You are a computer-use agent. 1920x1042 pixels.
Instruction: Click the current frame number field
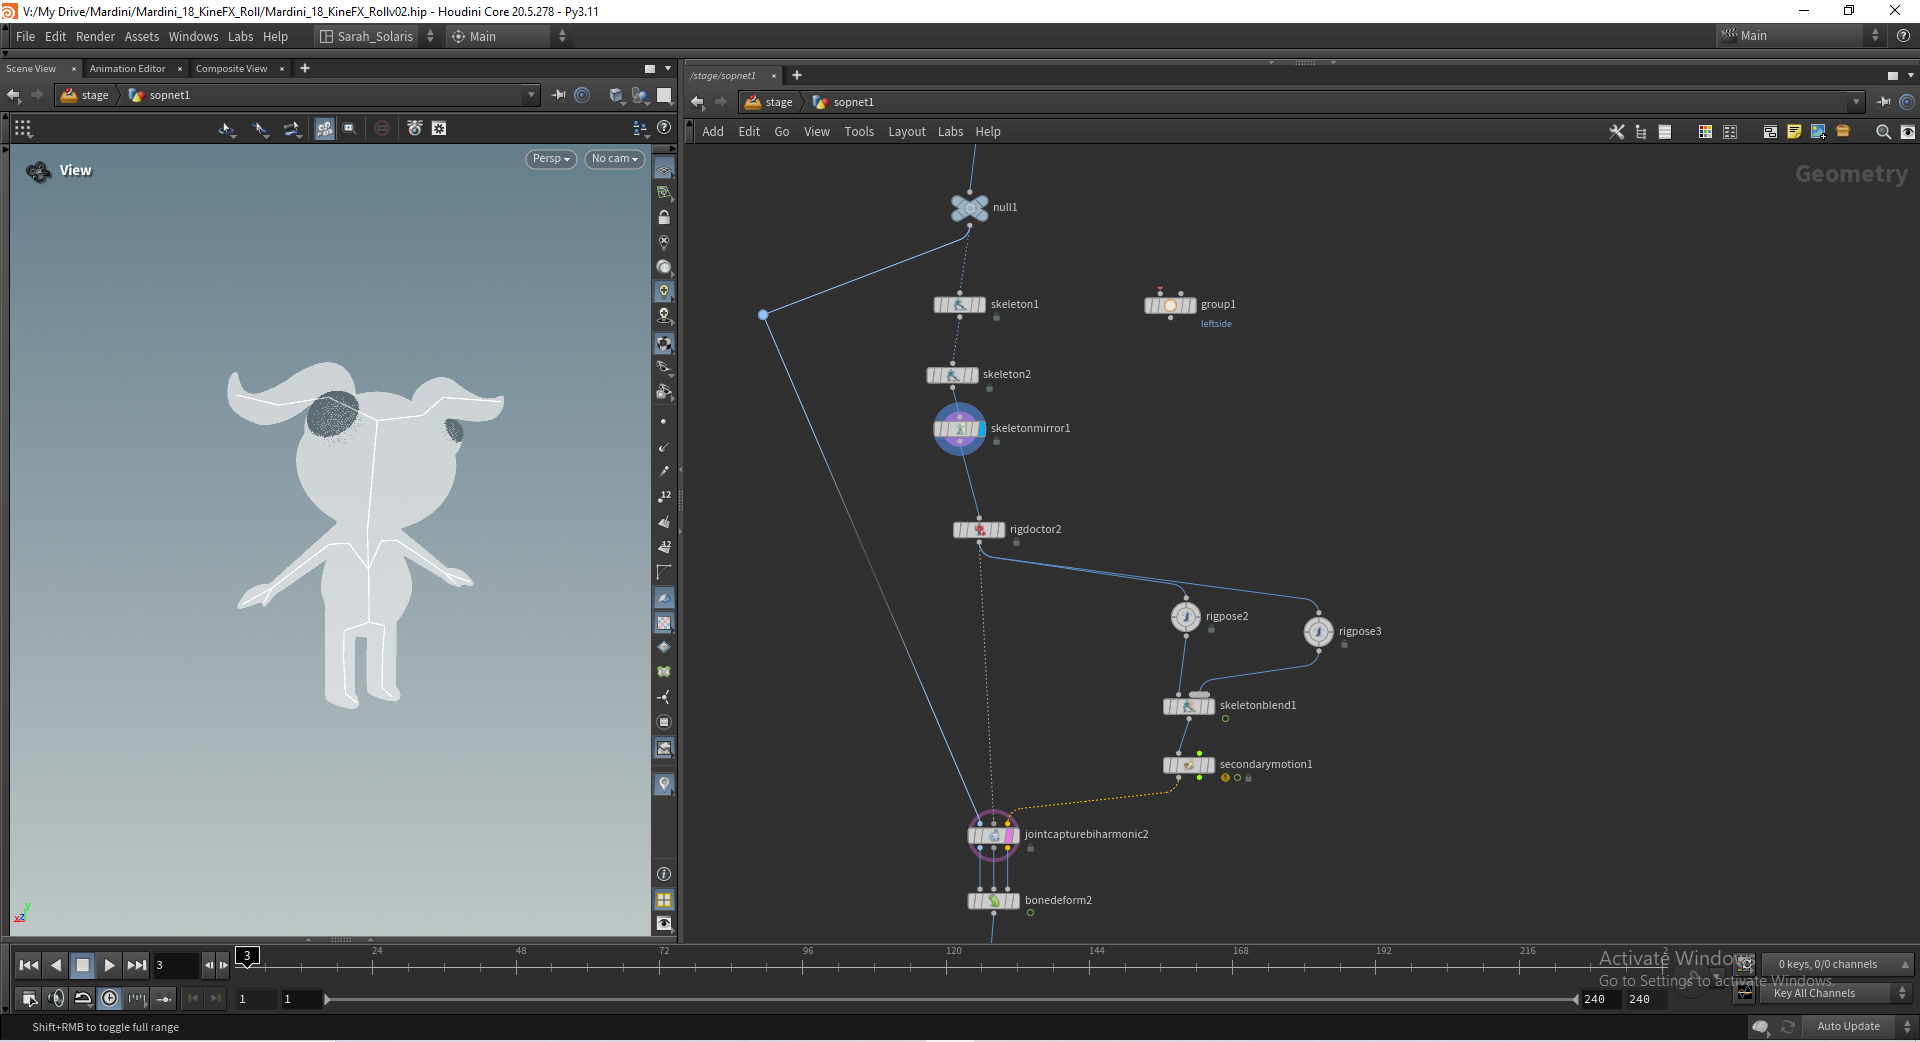[176, 965]
